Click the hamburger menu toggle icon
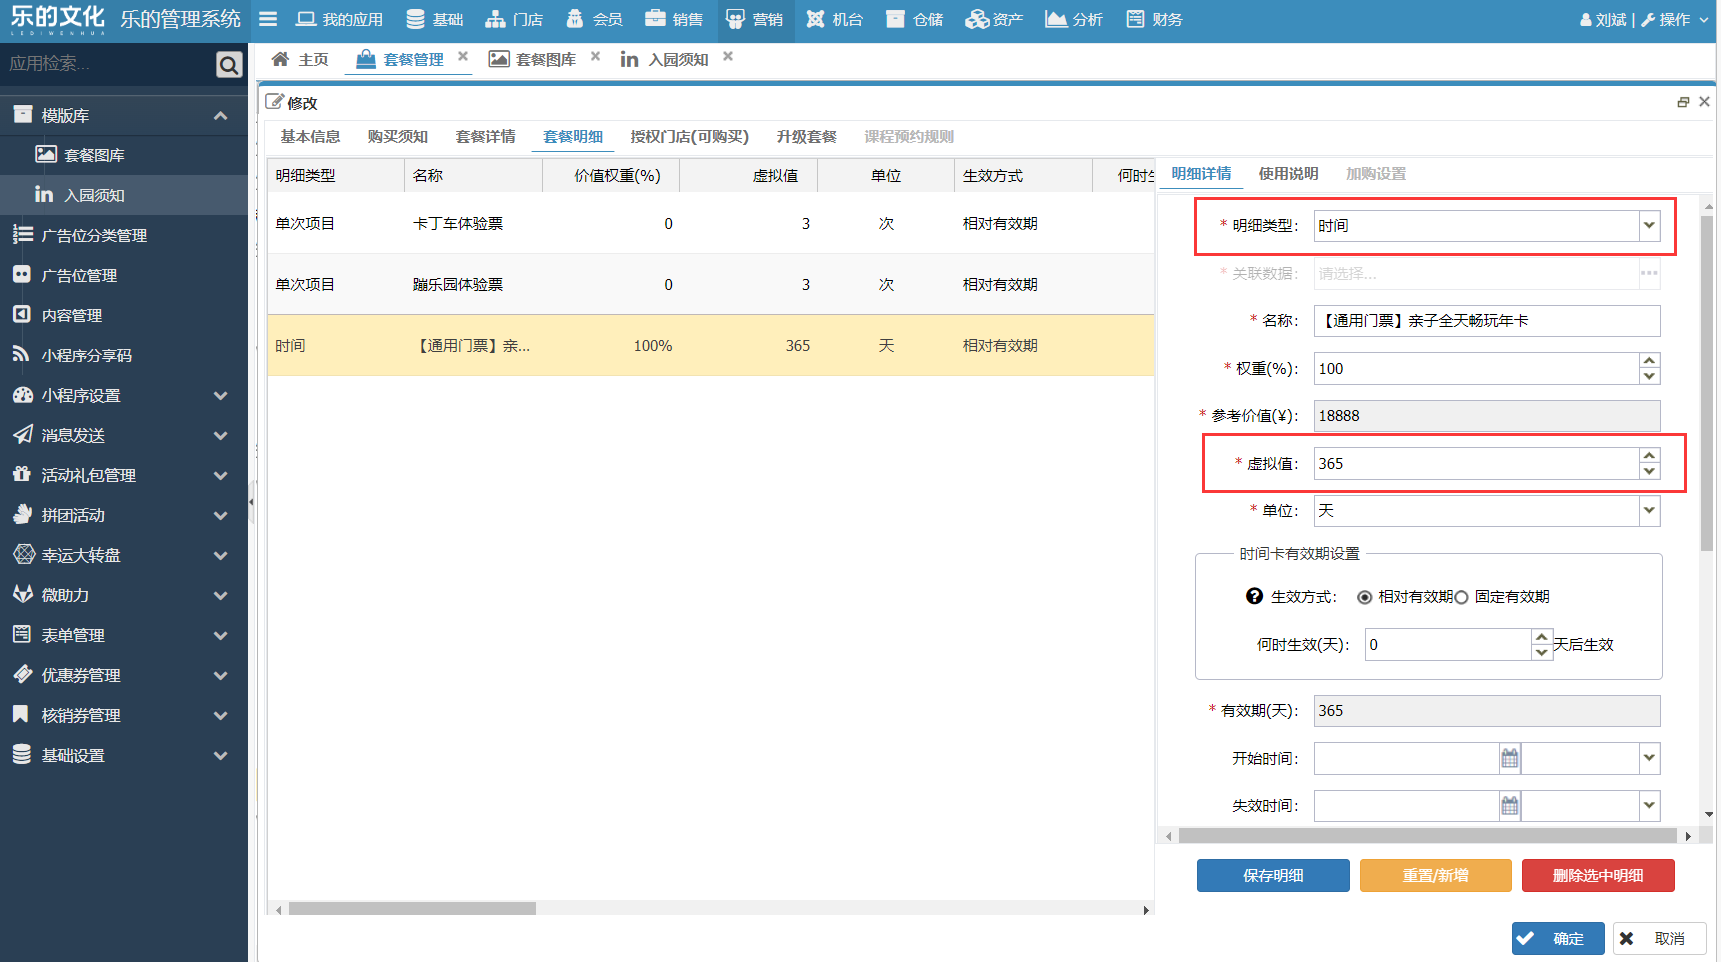1721x962 pixels. pos(267,19)
